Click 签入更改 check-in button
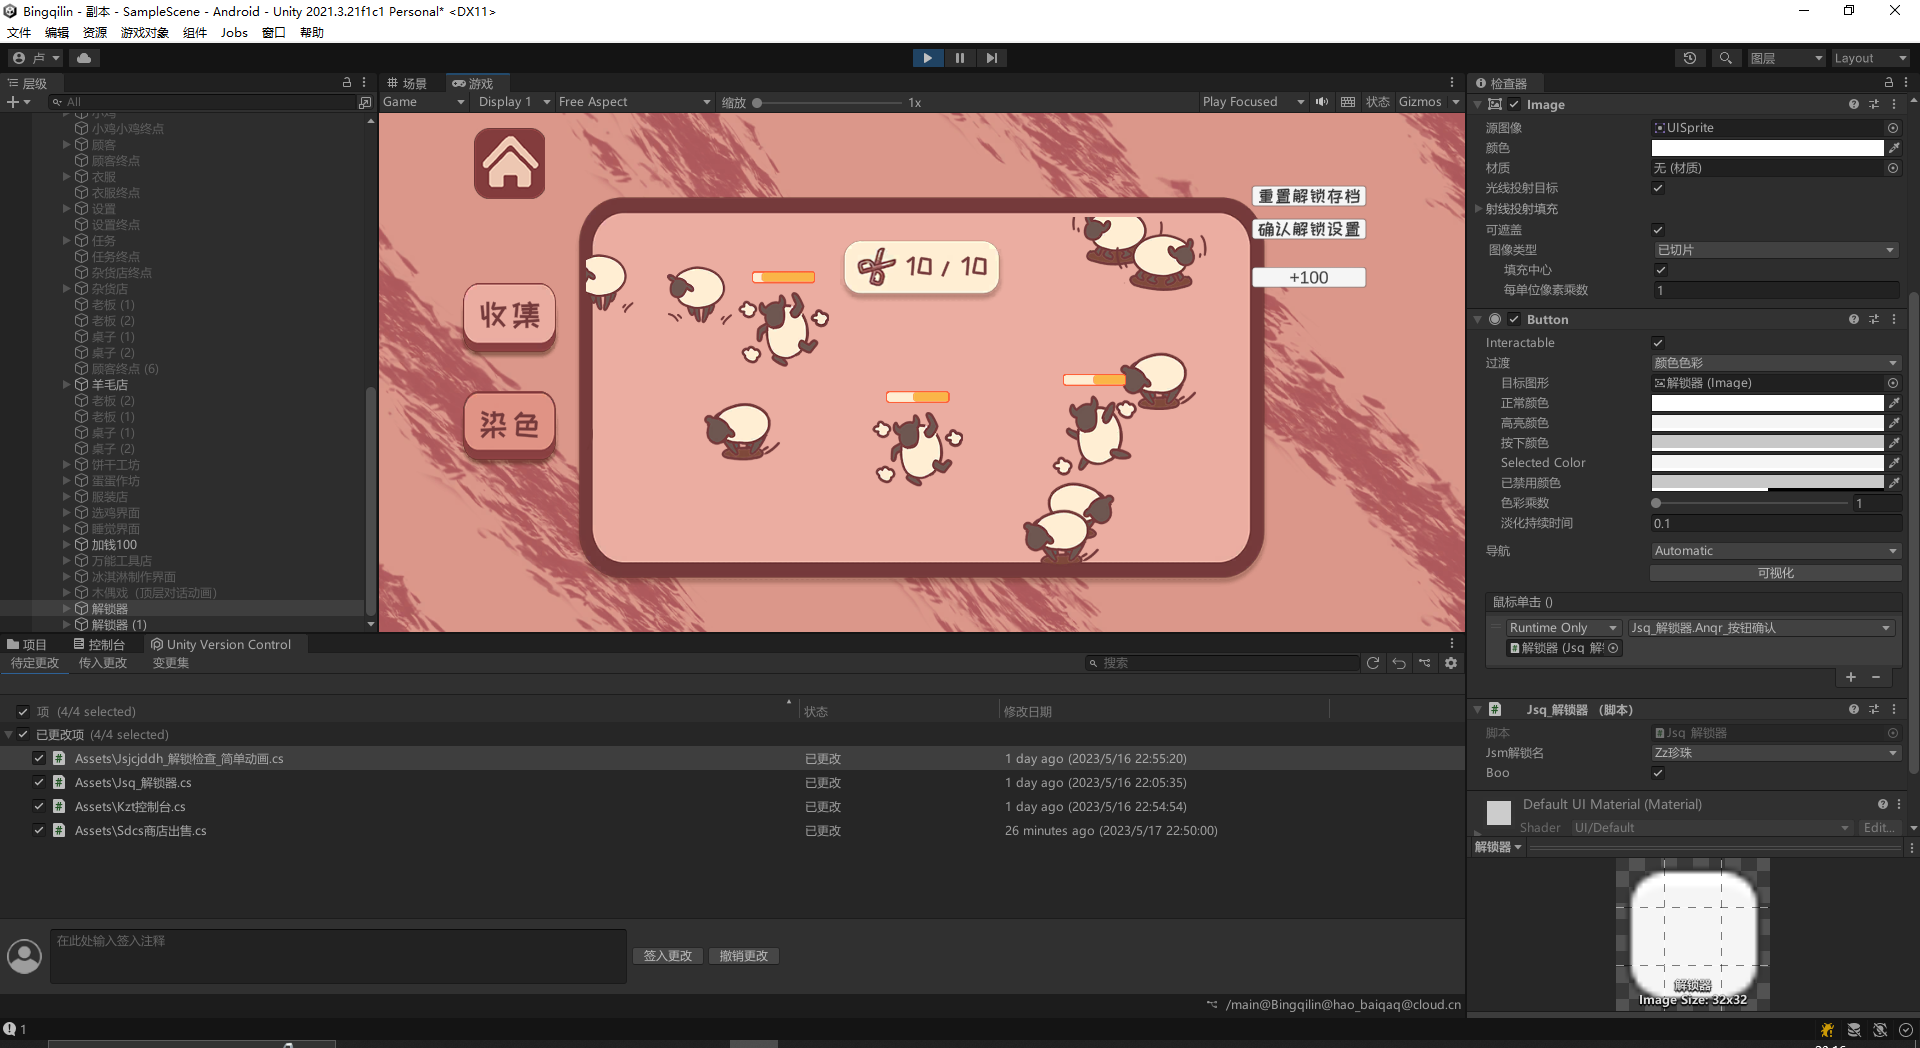Screen dimensions: 1920x1048 pyautogui.click(x=668, y=956)
